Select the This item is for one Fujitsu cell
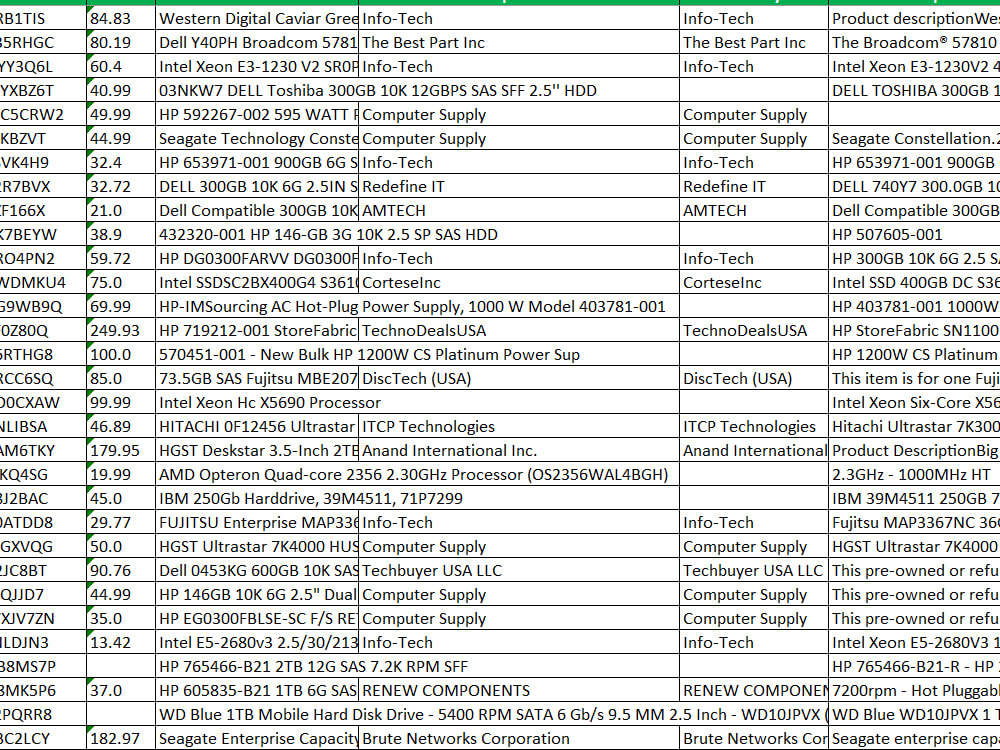This screenshot has width=1000, height=750. tap(914, 378)
